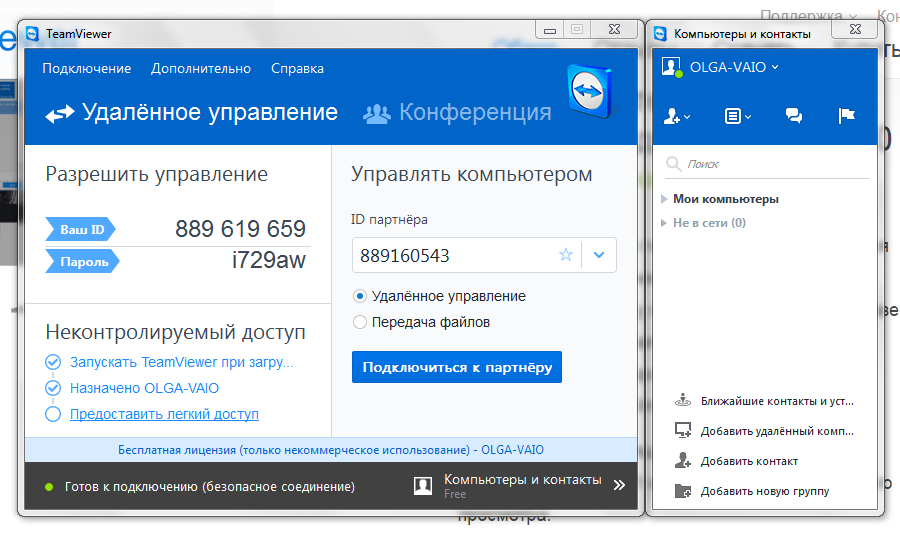This screenshot has width=900, height=541.
Task: Open the Дополнительно menu
Action: pyautogui.click(x=201, y=68)
